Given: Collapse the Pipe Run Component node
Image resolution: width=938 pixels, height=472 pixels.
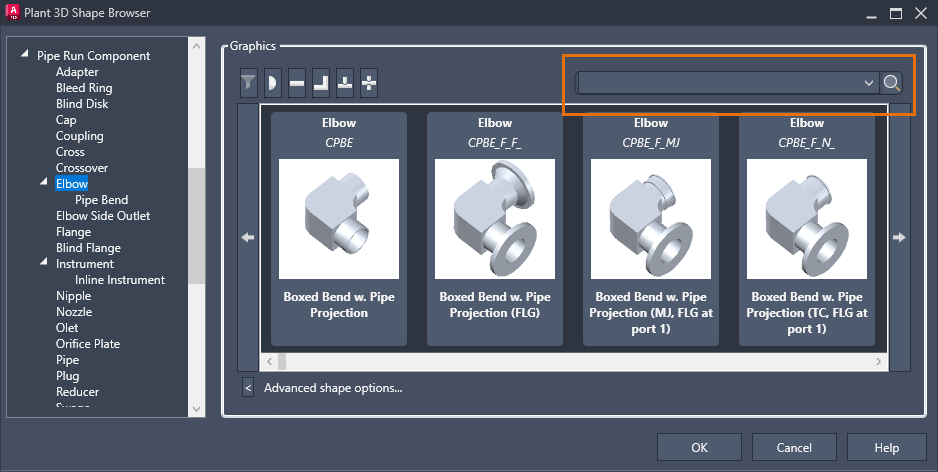Looking at the screenshot, I should click(x=25, y=54).
